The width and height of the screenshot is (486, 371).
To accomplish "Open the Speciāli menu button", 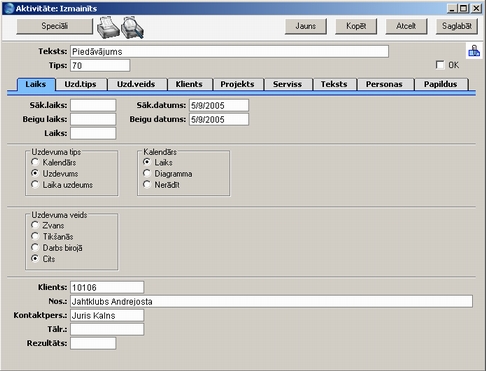I will (x=55, y=26).
